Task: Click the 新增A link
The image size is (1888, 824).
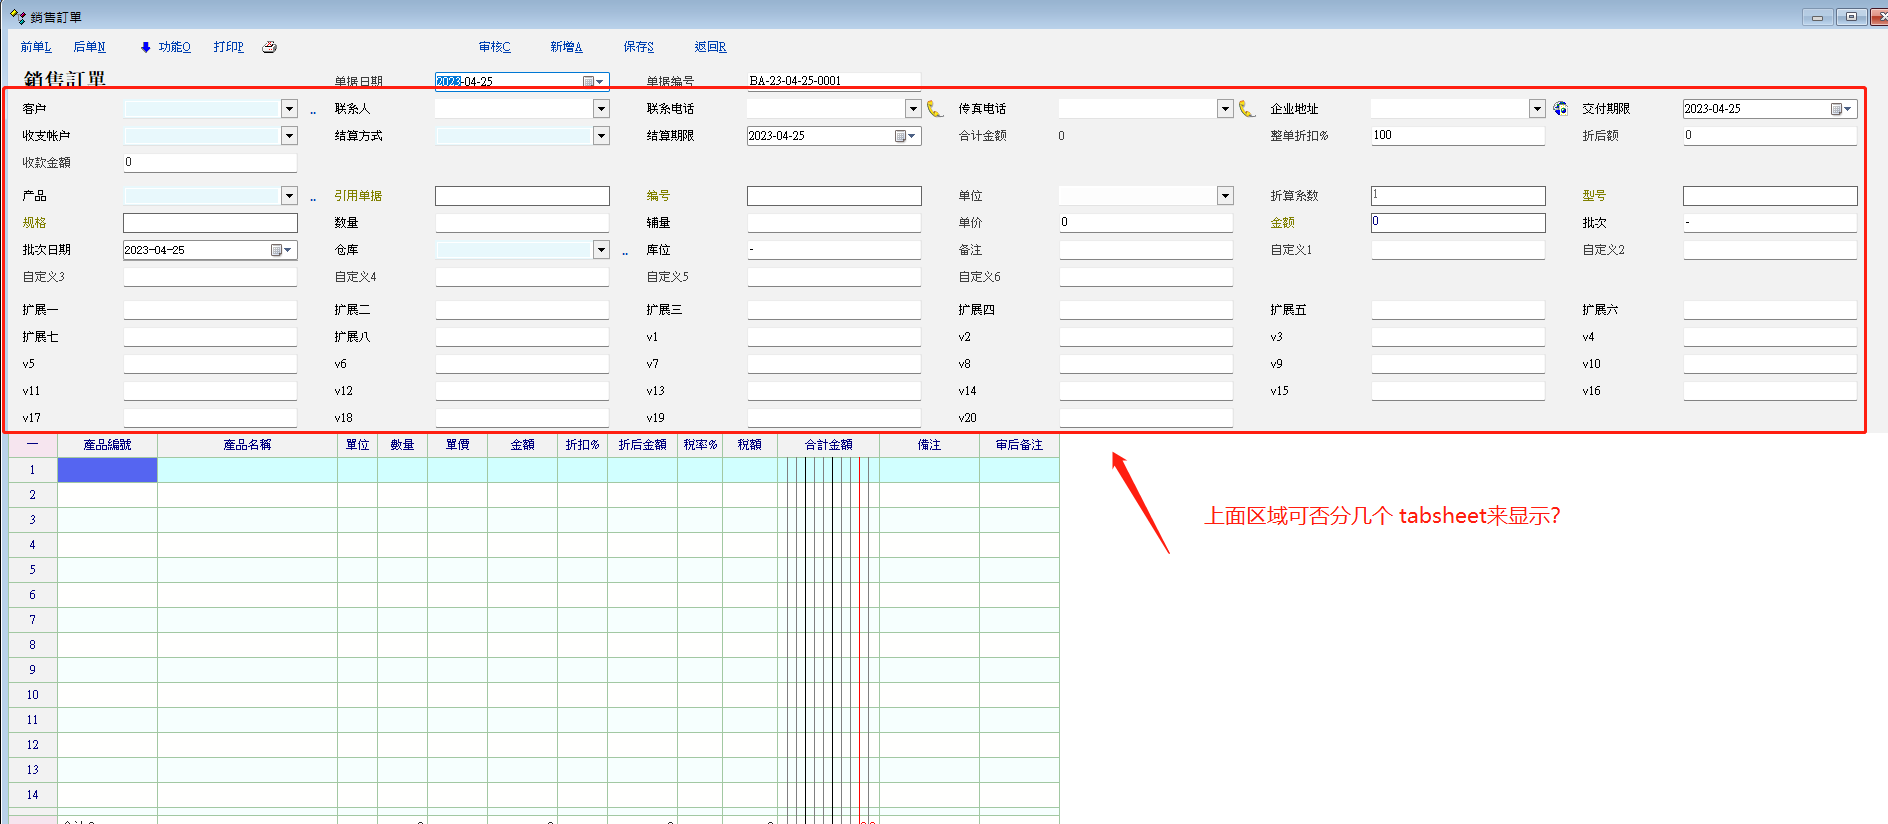Action: tap(566, 47)
